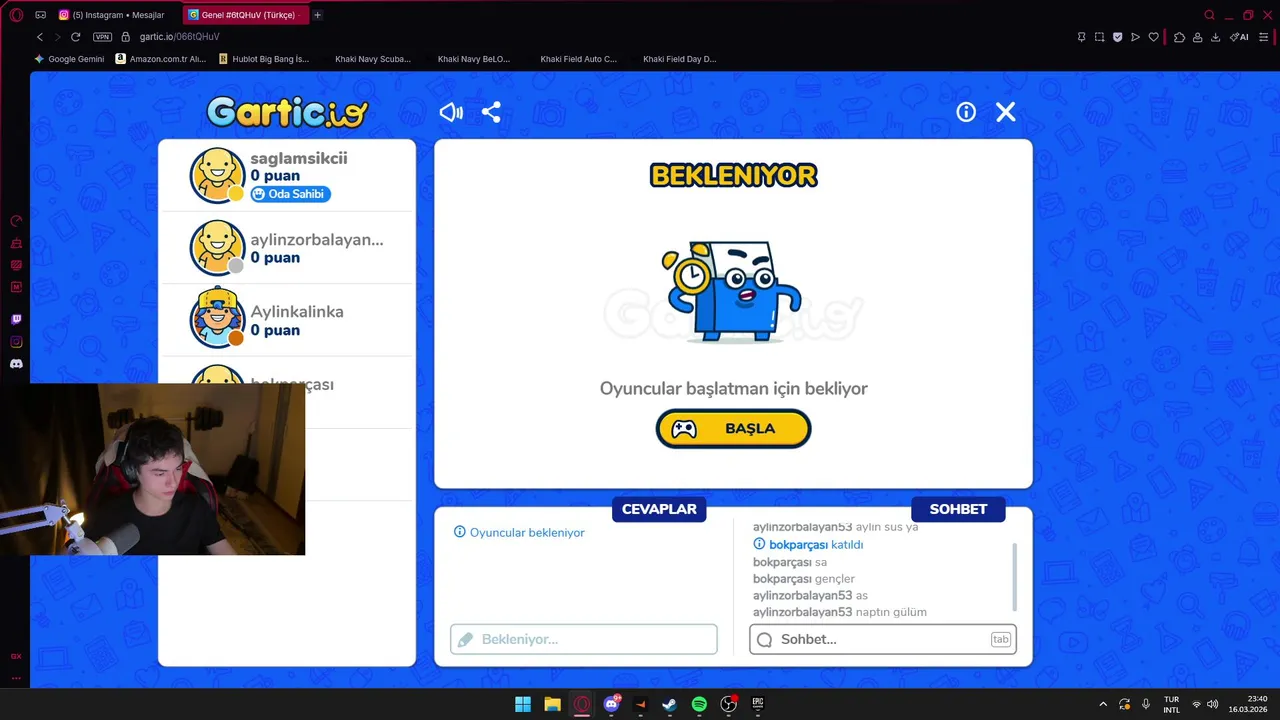Open the Hublot Big Bang bookmark
Viewport: 1280px width, 720px height.
(264, 59)
